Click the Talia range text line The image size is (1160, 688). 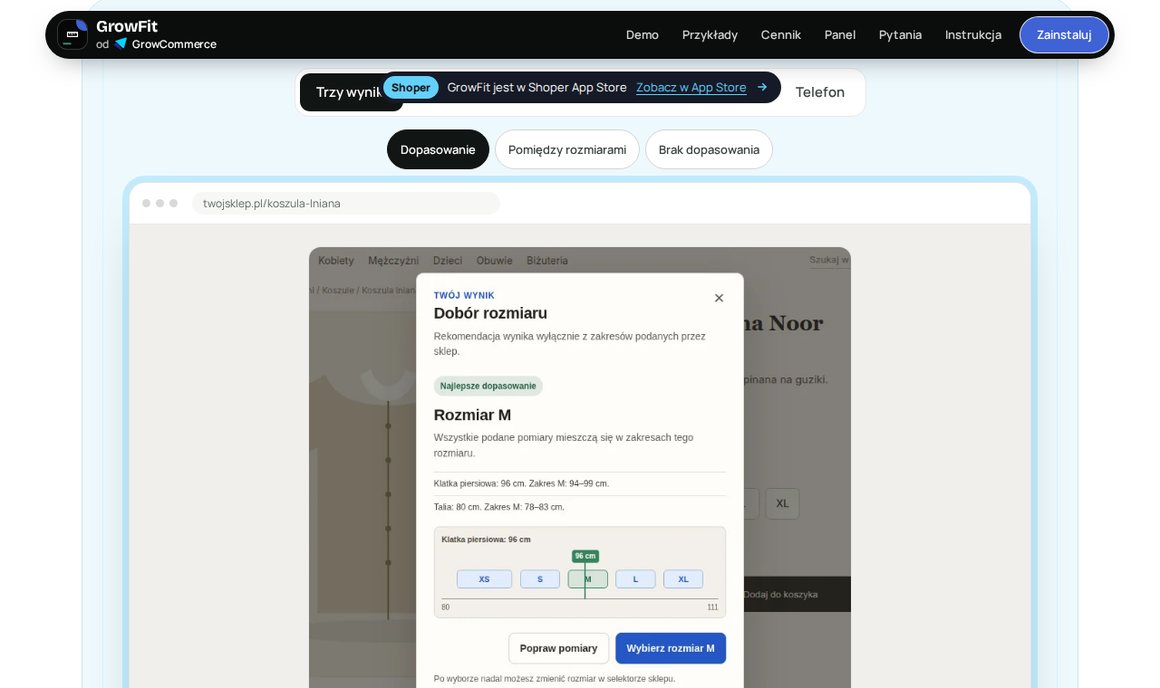pos(499,507)
